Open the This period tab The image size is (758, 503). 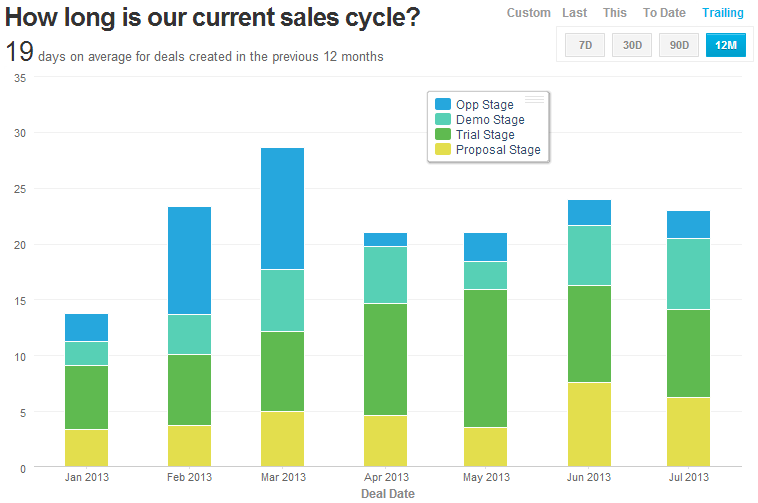[615, 13]
